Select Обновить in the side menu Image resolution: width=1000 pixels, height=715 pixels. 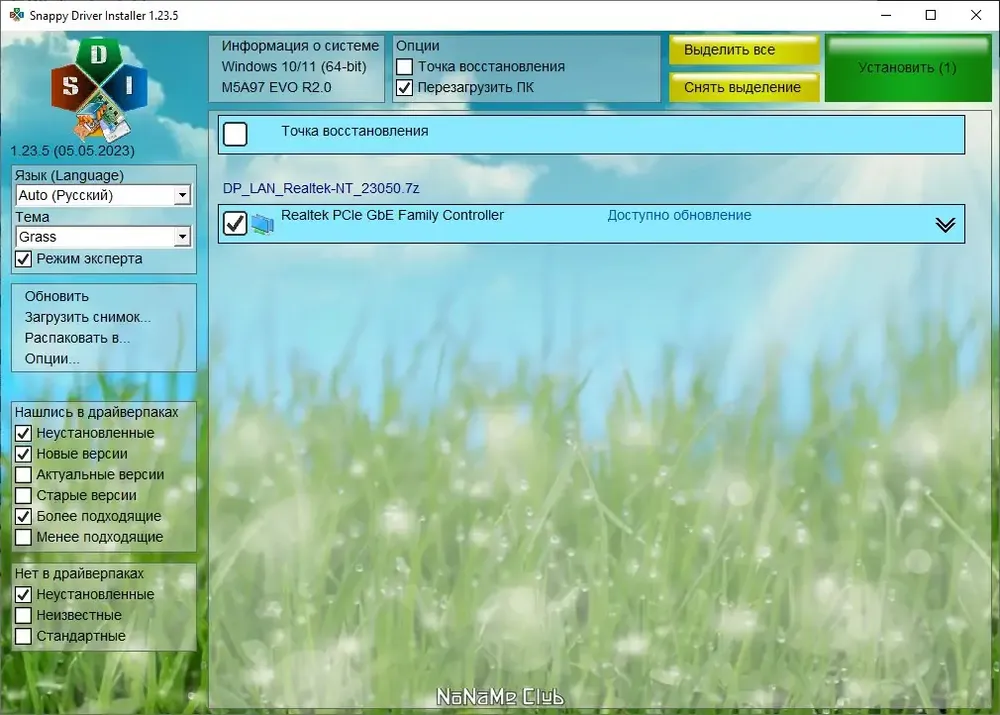(57, 296)
